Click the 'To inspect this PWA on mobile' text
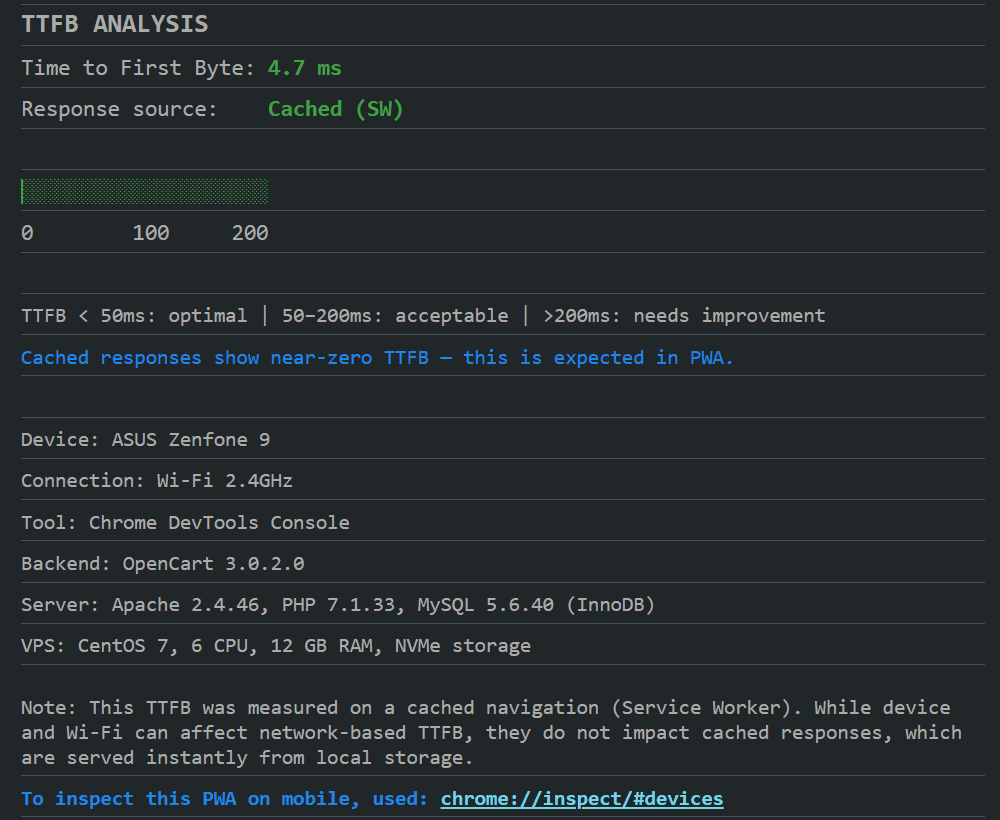Screen dimensions: 1000x820 (x=225, y=799)
